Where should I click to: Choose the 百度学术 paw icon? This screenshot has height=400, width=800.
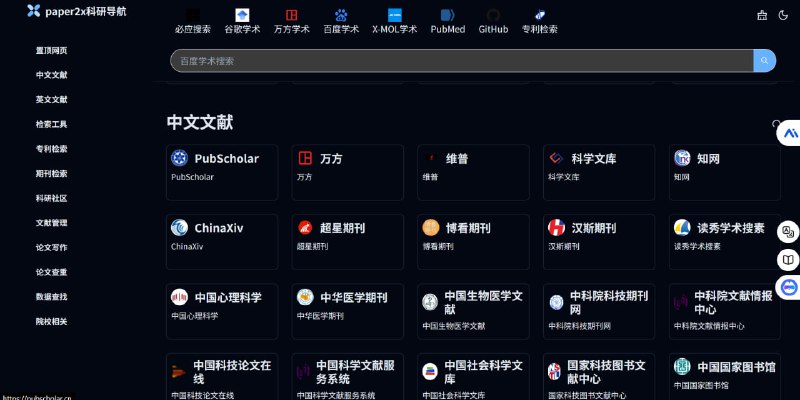(341, 16)
